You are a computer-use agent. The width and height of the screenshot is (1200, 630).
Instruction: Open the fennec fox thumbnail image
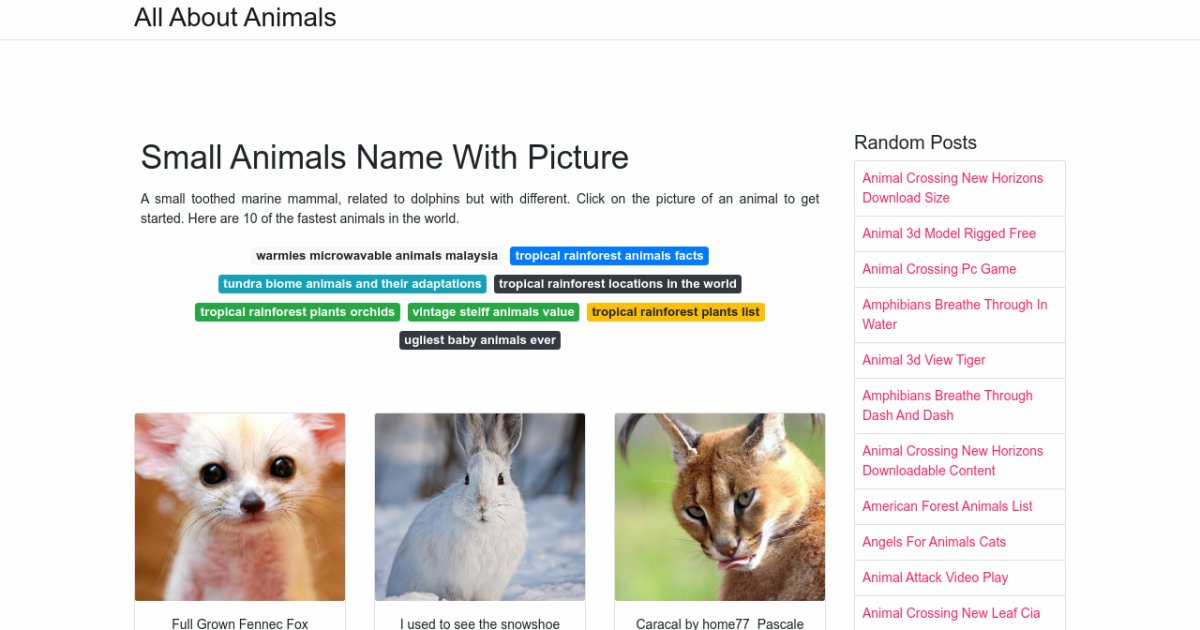tap(240, 507)
